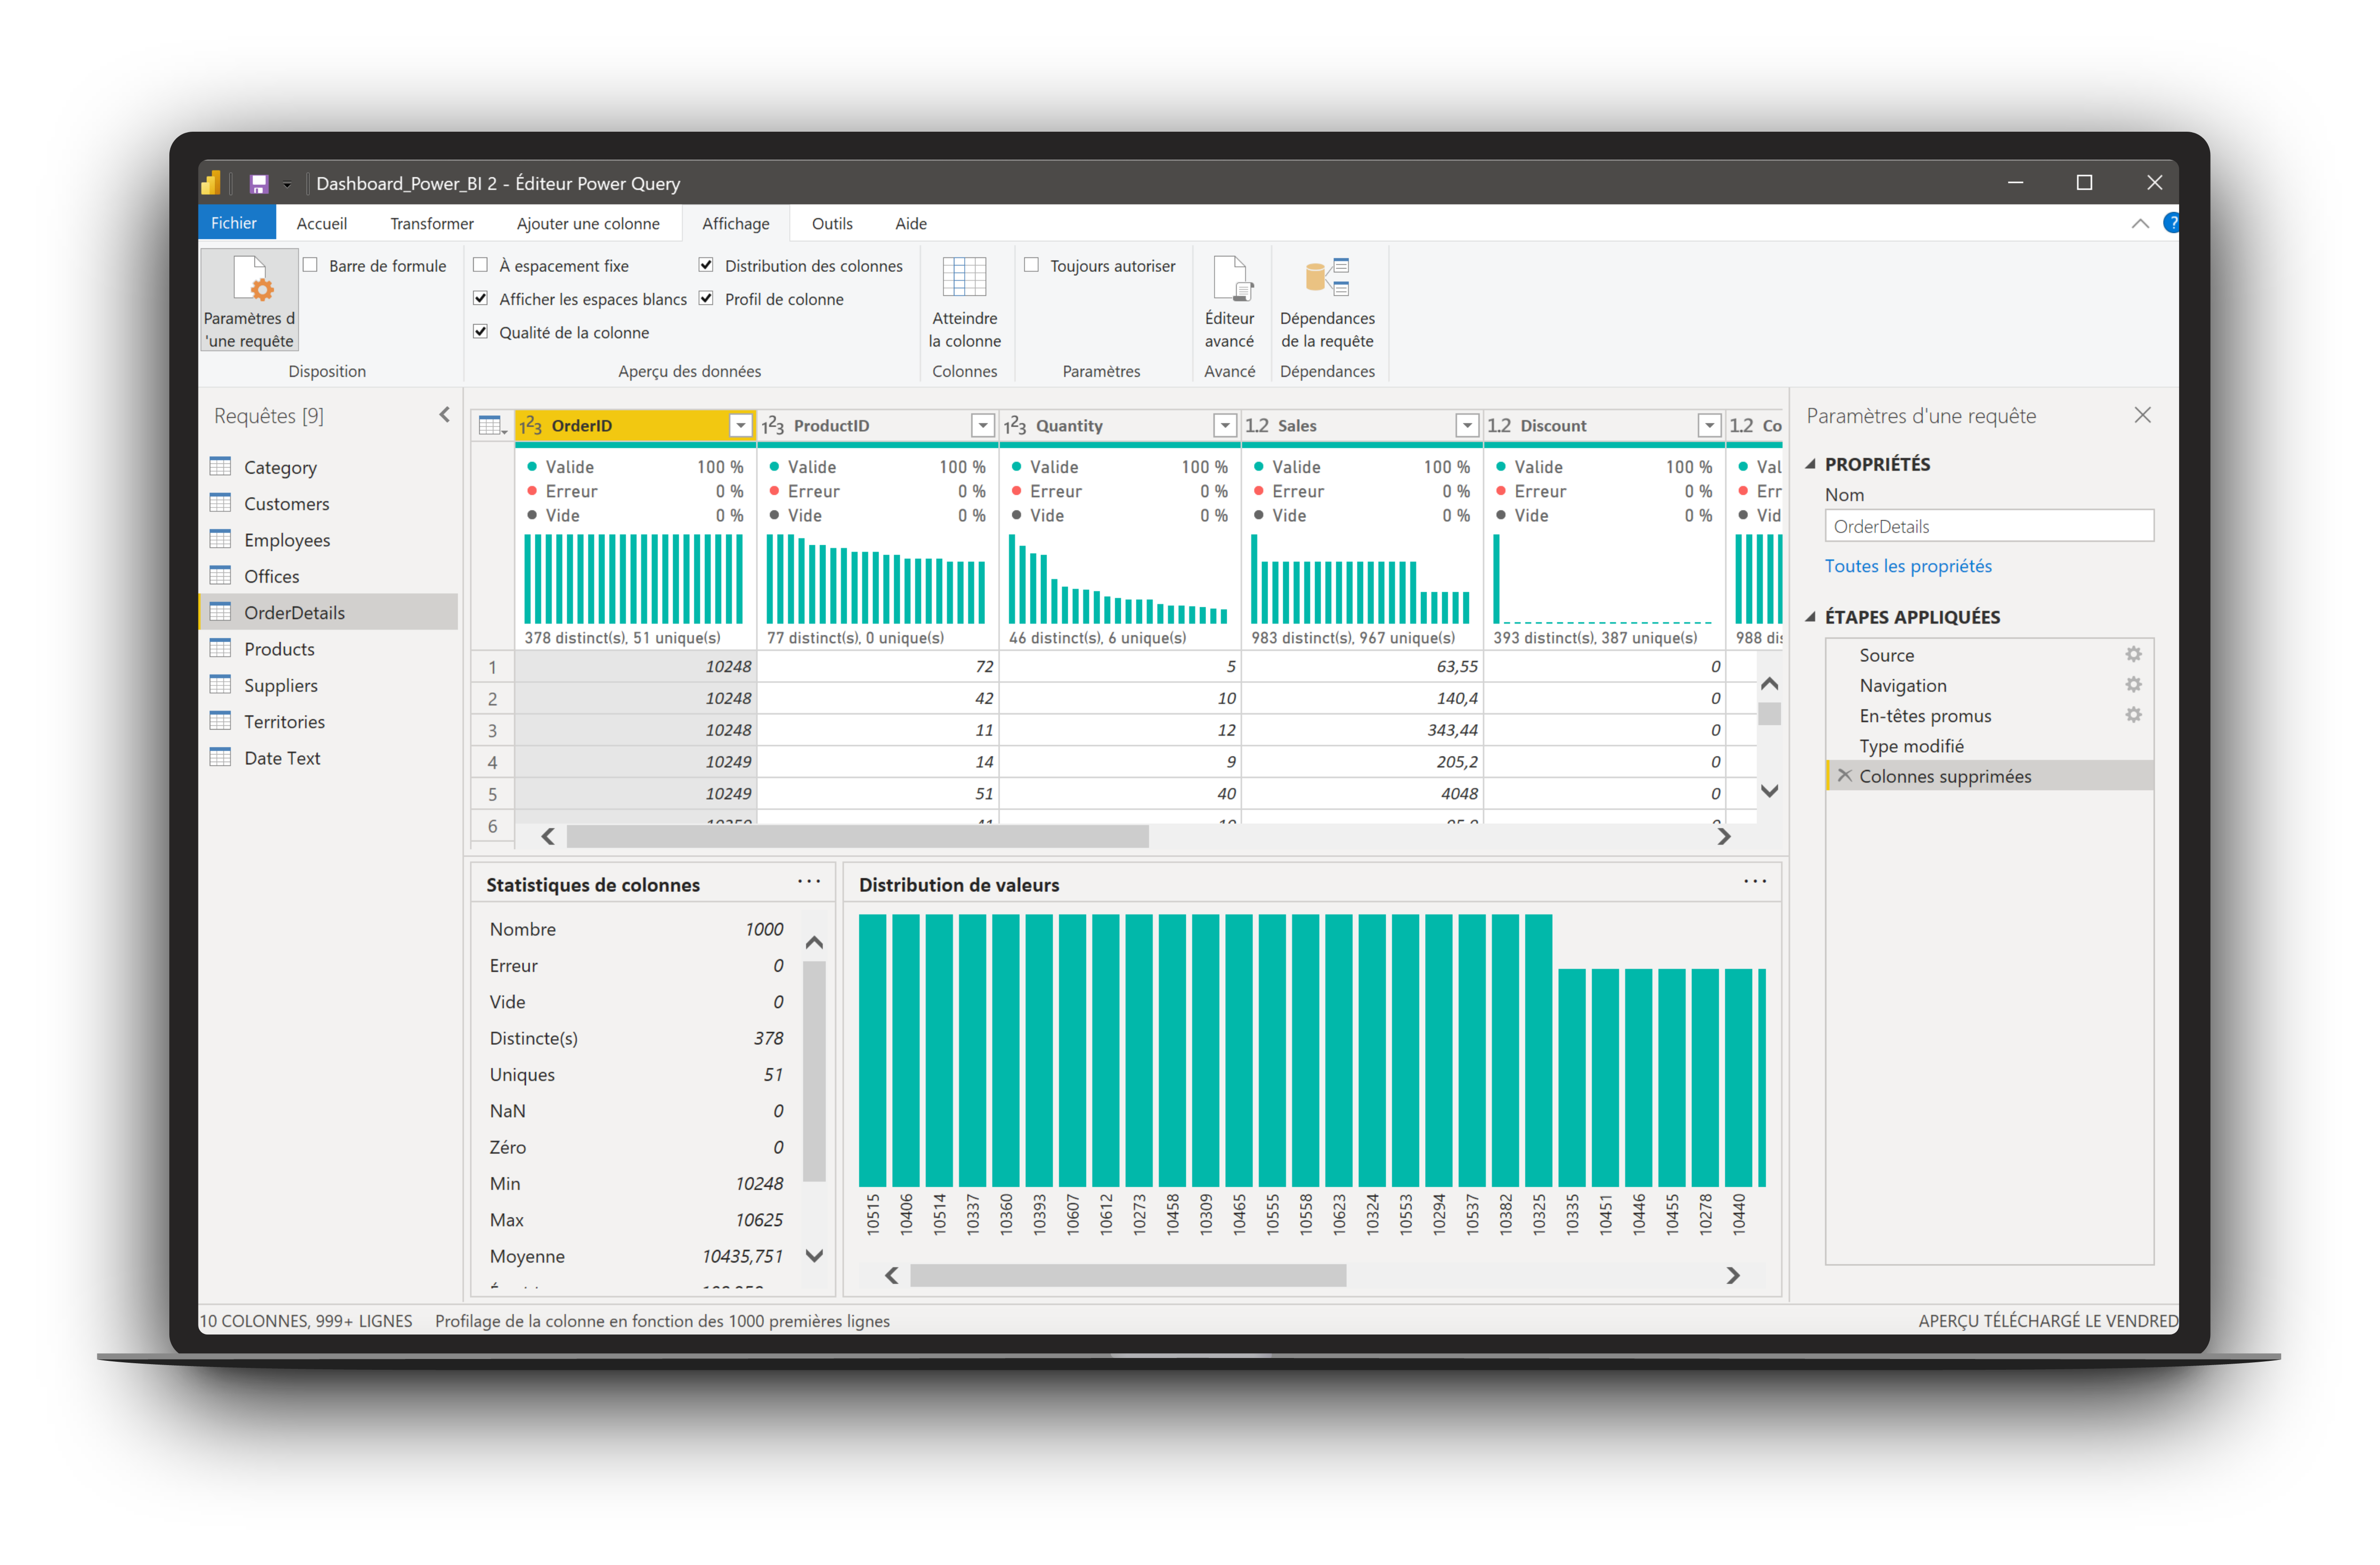The height and width of the screenshot is (1565, 2380).
Task: Open Distribution de valeurs more options
Action: pos(1754,882)
